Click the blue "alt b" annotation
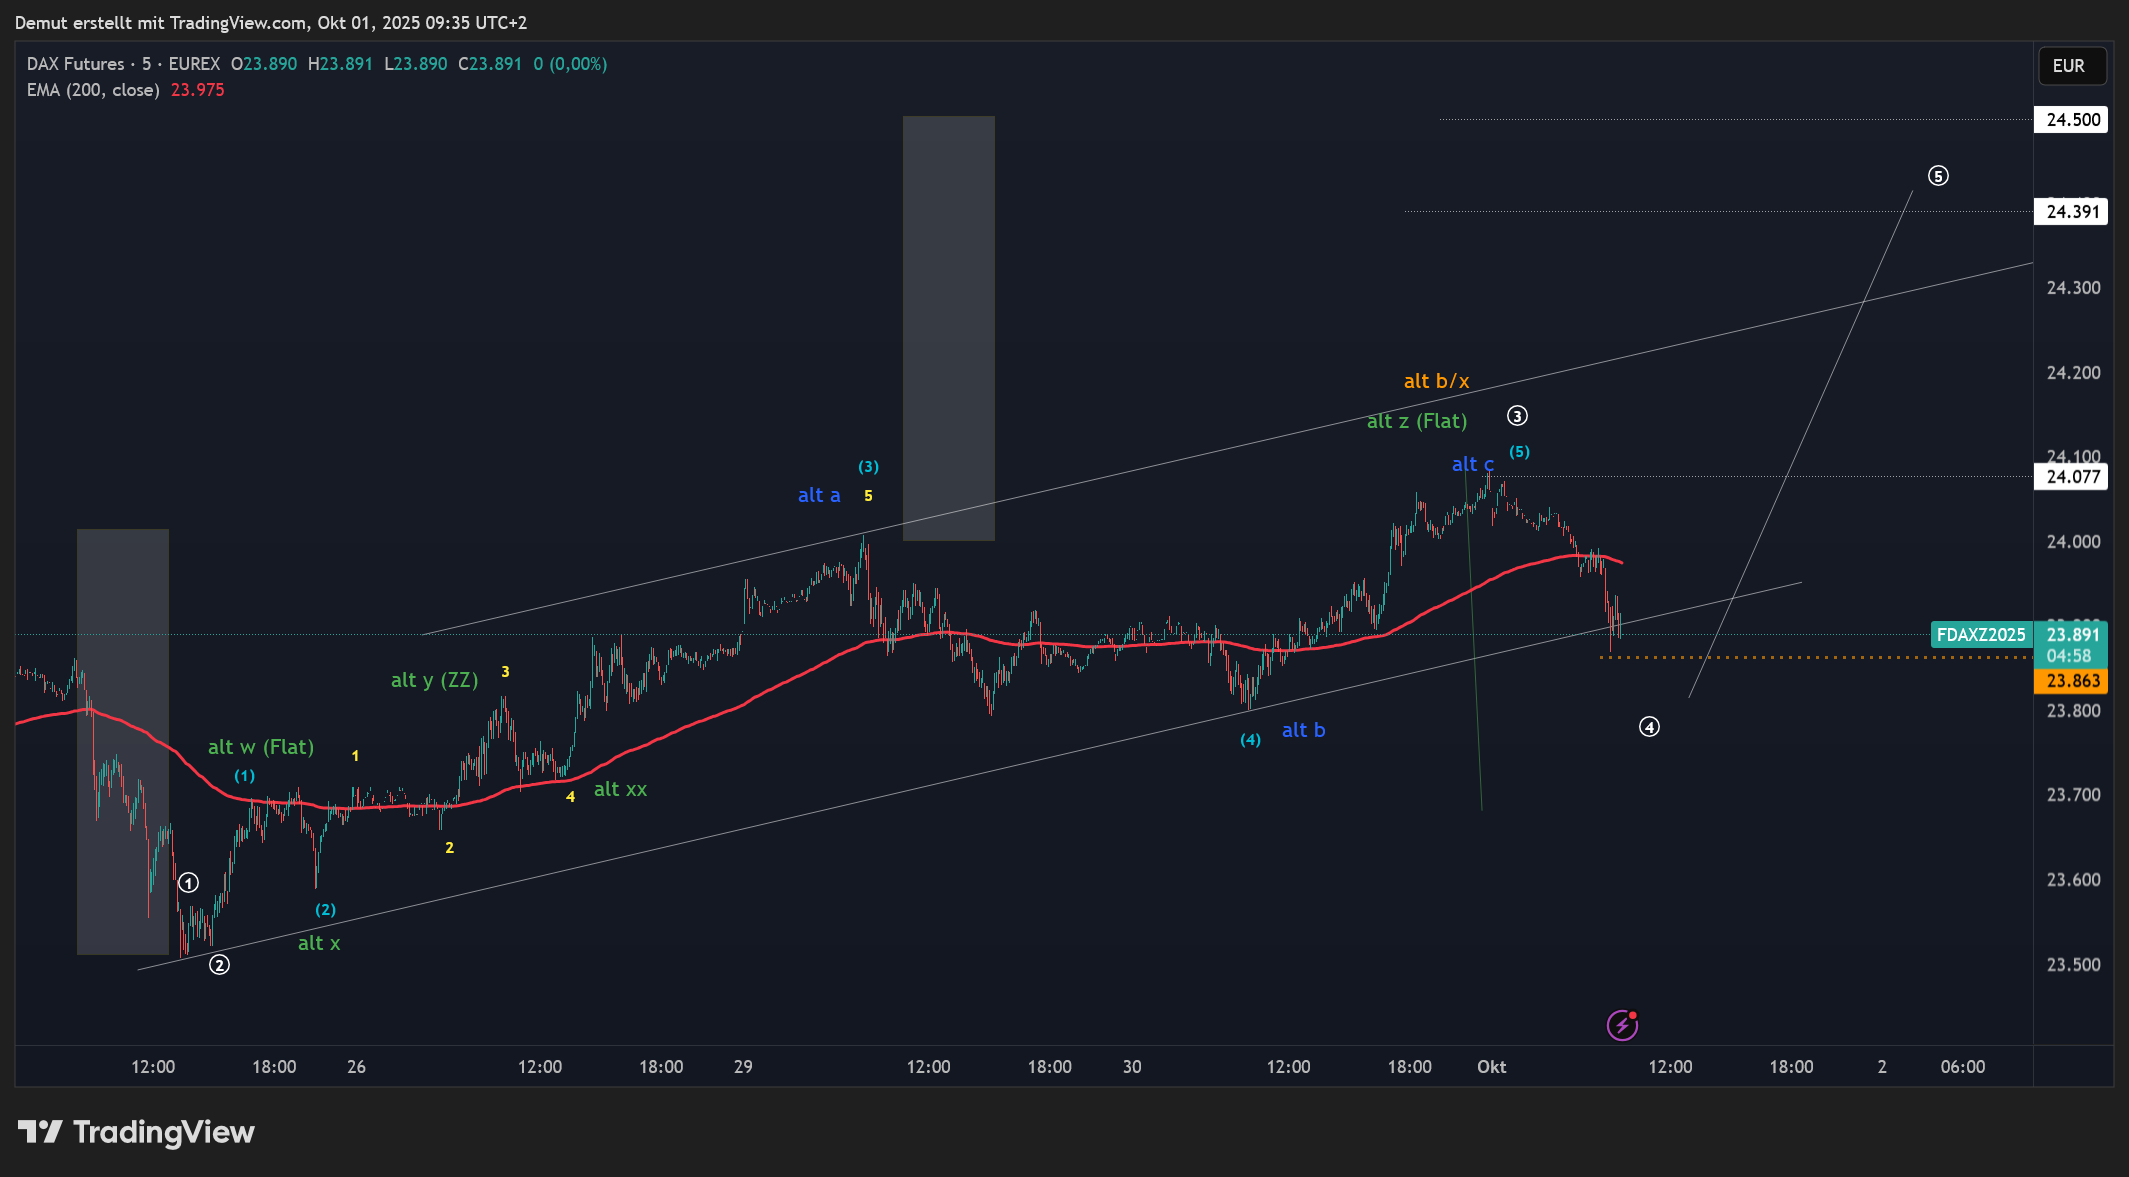This screenshot has width=2129, height=1177. click(x=1303, y=730)
